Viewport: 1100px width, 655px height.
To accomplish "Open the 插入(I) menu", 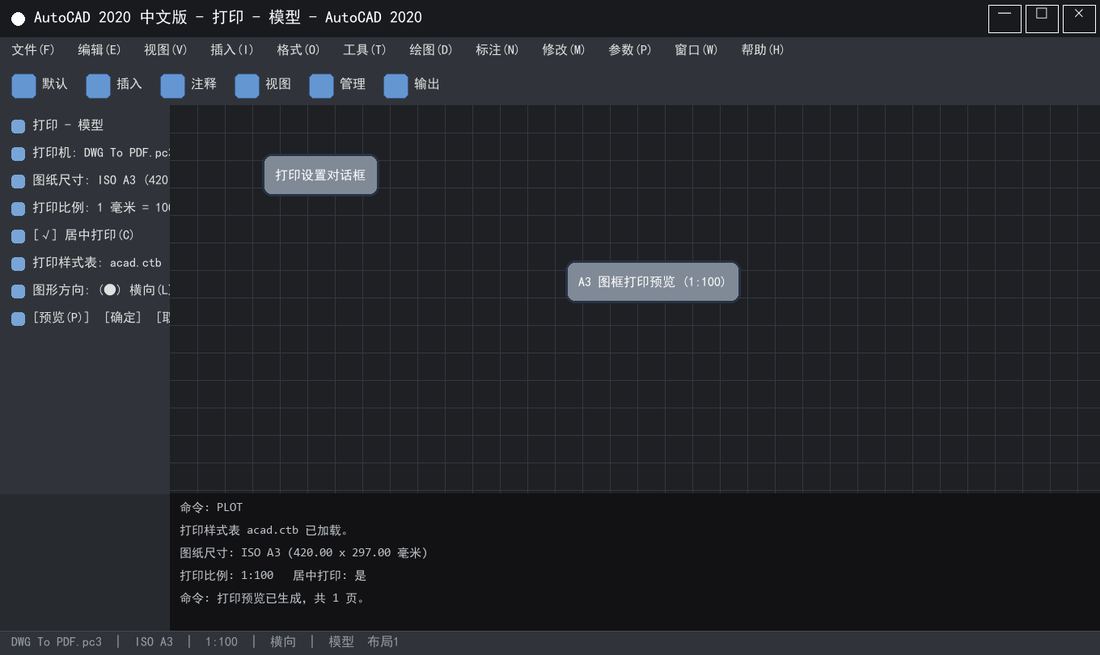I will coord(232,50).
